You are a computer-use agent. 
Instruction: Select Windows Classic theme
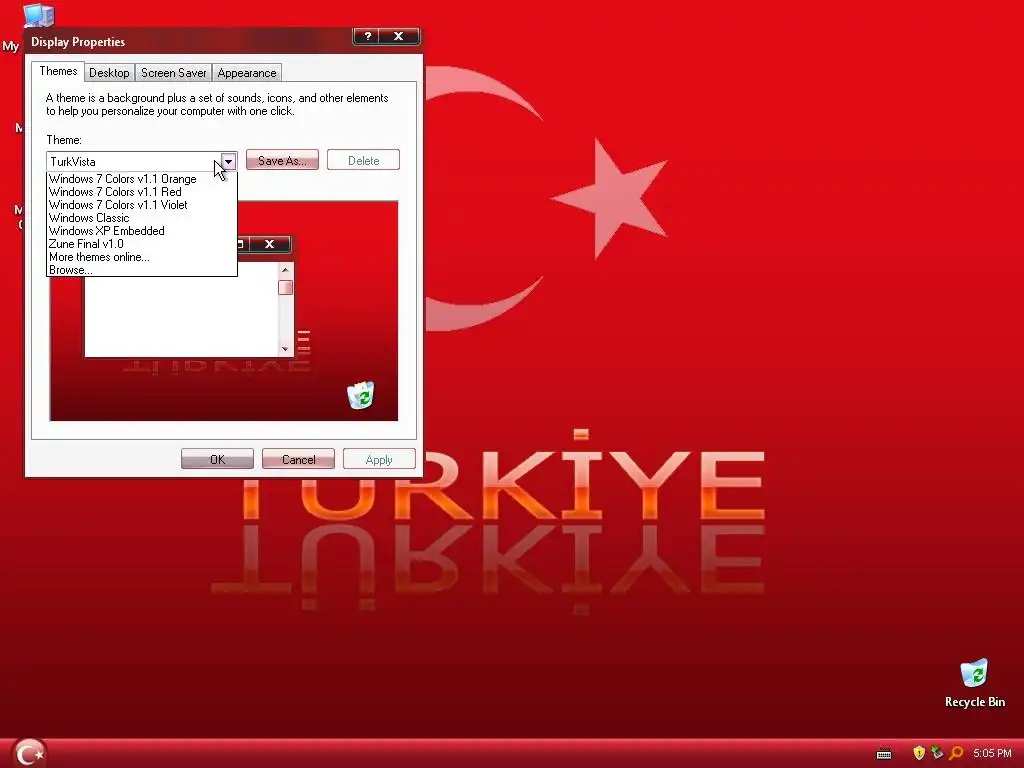(x=142, y=218)
